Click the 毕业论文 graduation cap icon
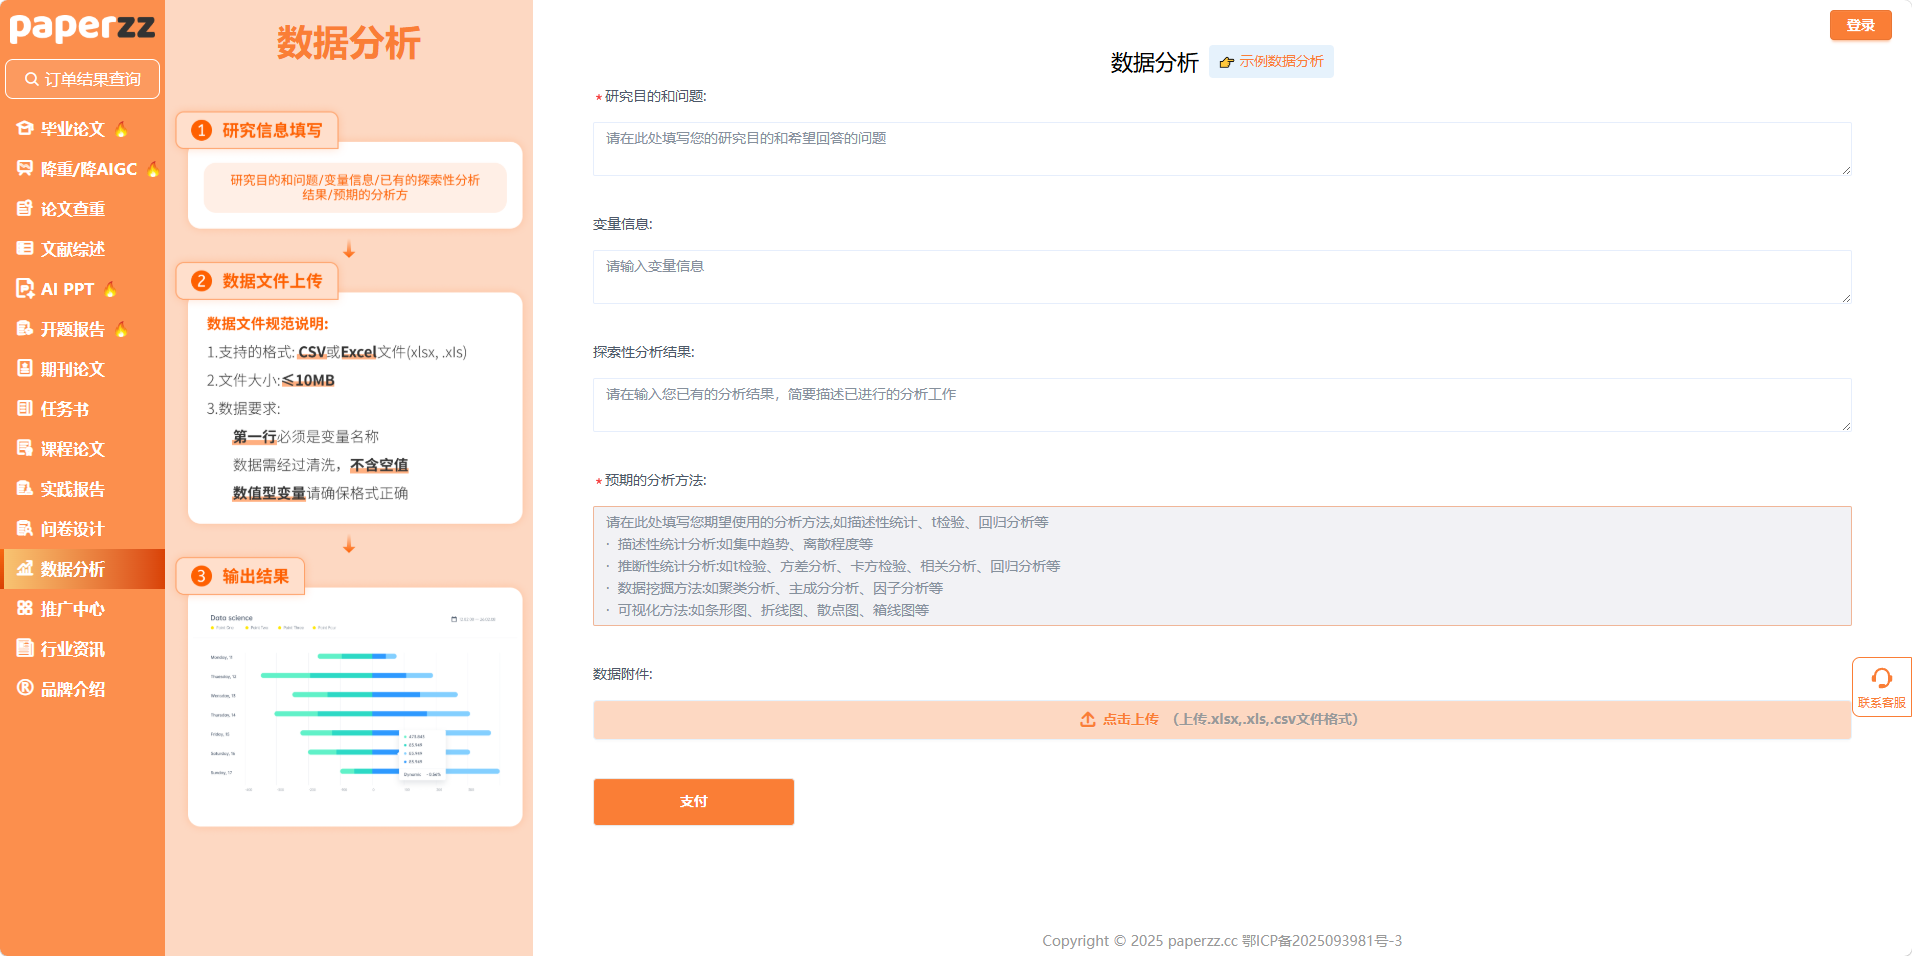 point(25,129)
